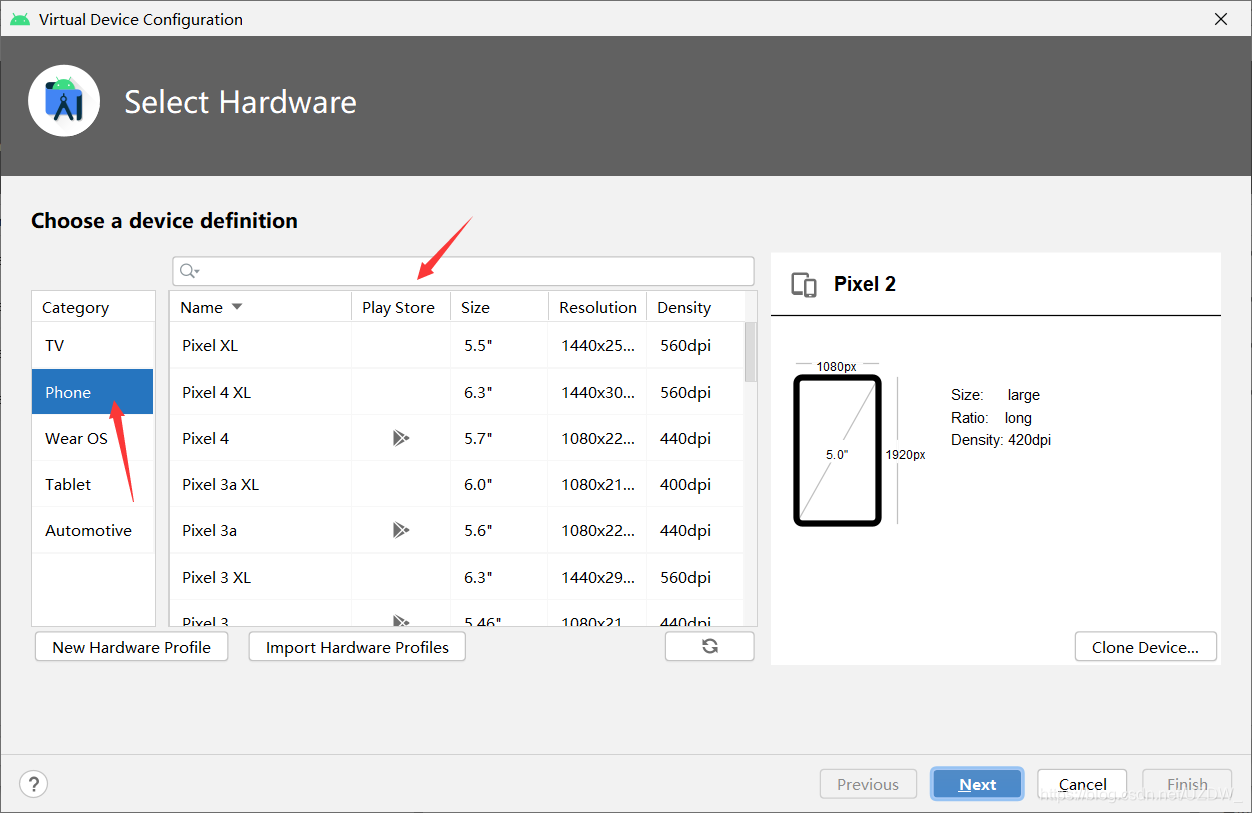The width and height of the screenshot is (1252, 813).
Task: Click the Play Store icon in Pixel 4 row
Action: (401, 438)
